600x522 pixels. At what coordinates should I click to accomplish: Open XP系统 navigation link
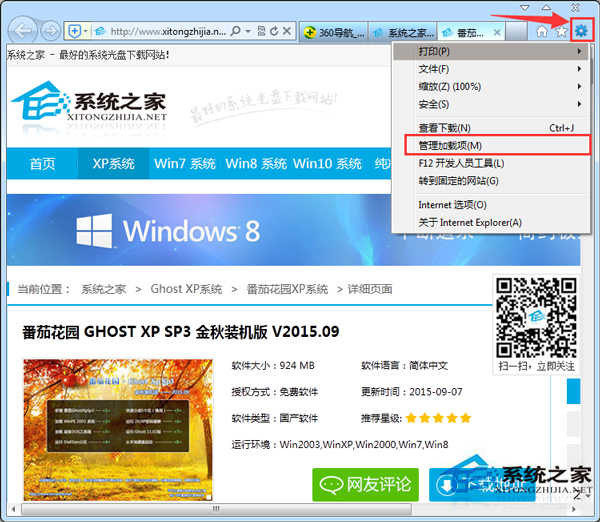(113, 164)
